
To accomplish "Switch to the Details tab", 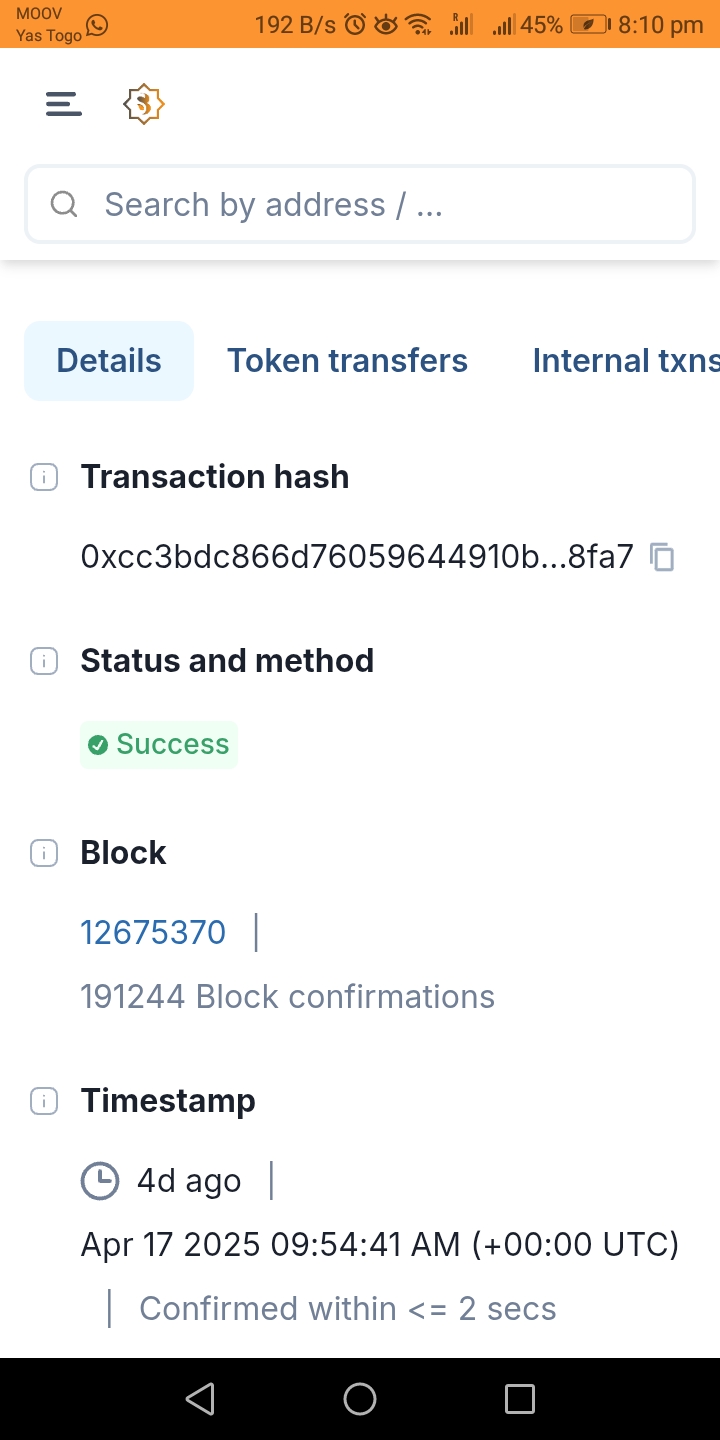I will tap(109, 361).
